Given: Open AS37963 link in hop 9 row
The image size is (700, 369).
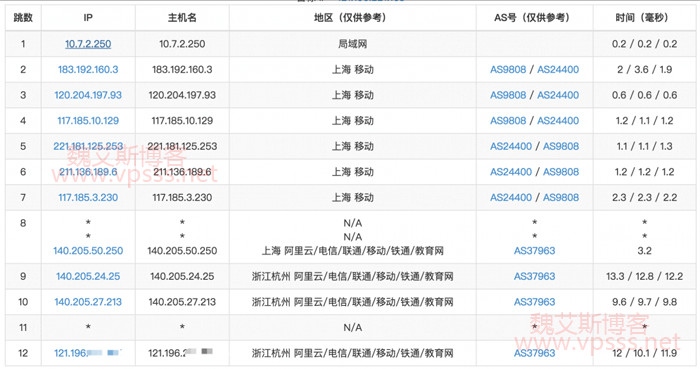Looking at the screenshot, I should point(534,276).
